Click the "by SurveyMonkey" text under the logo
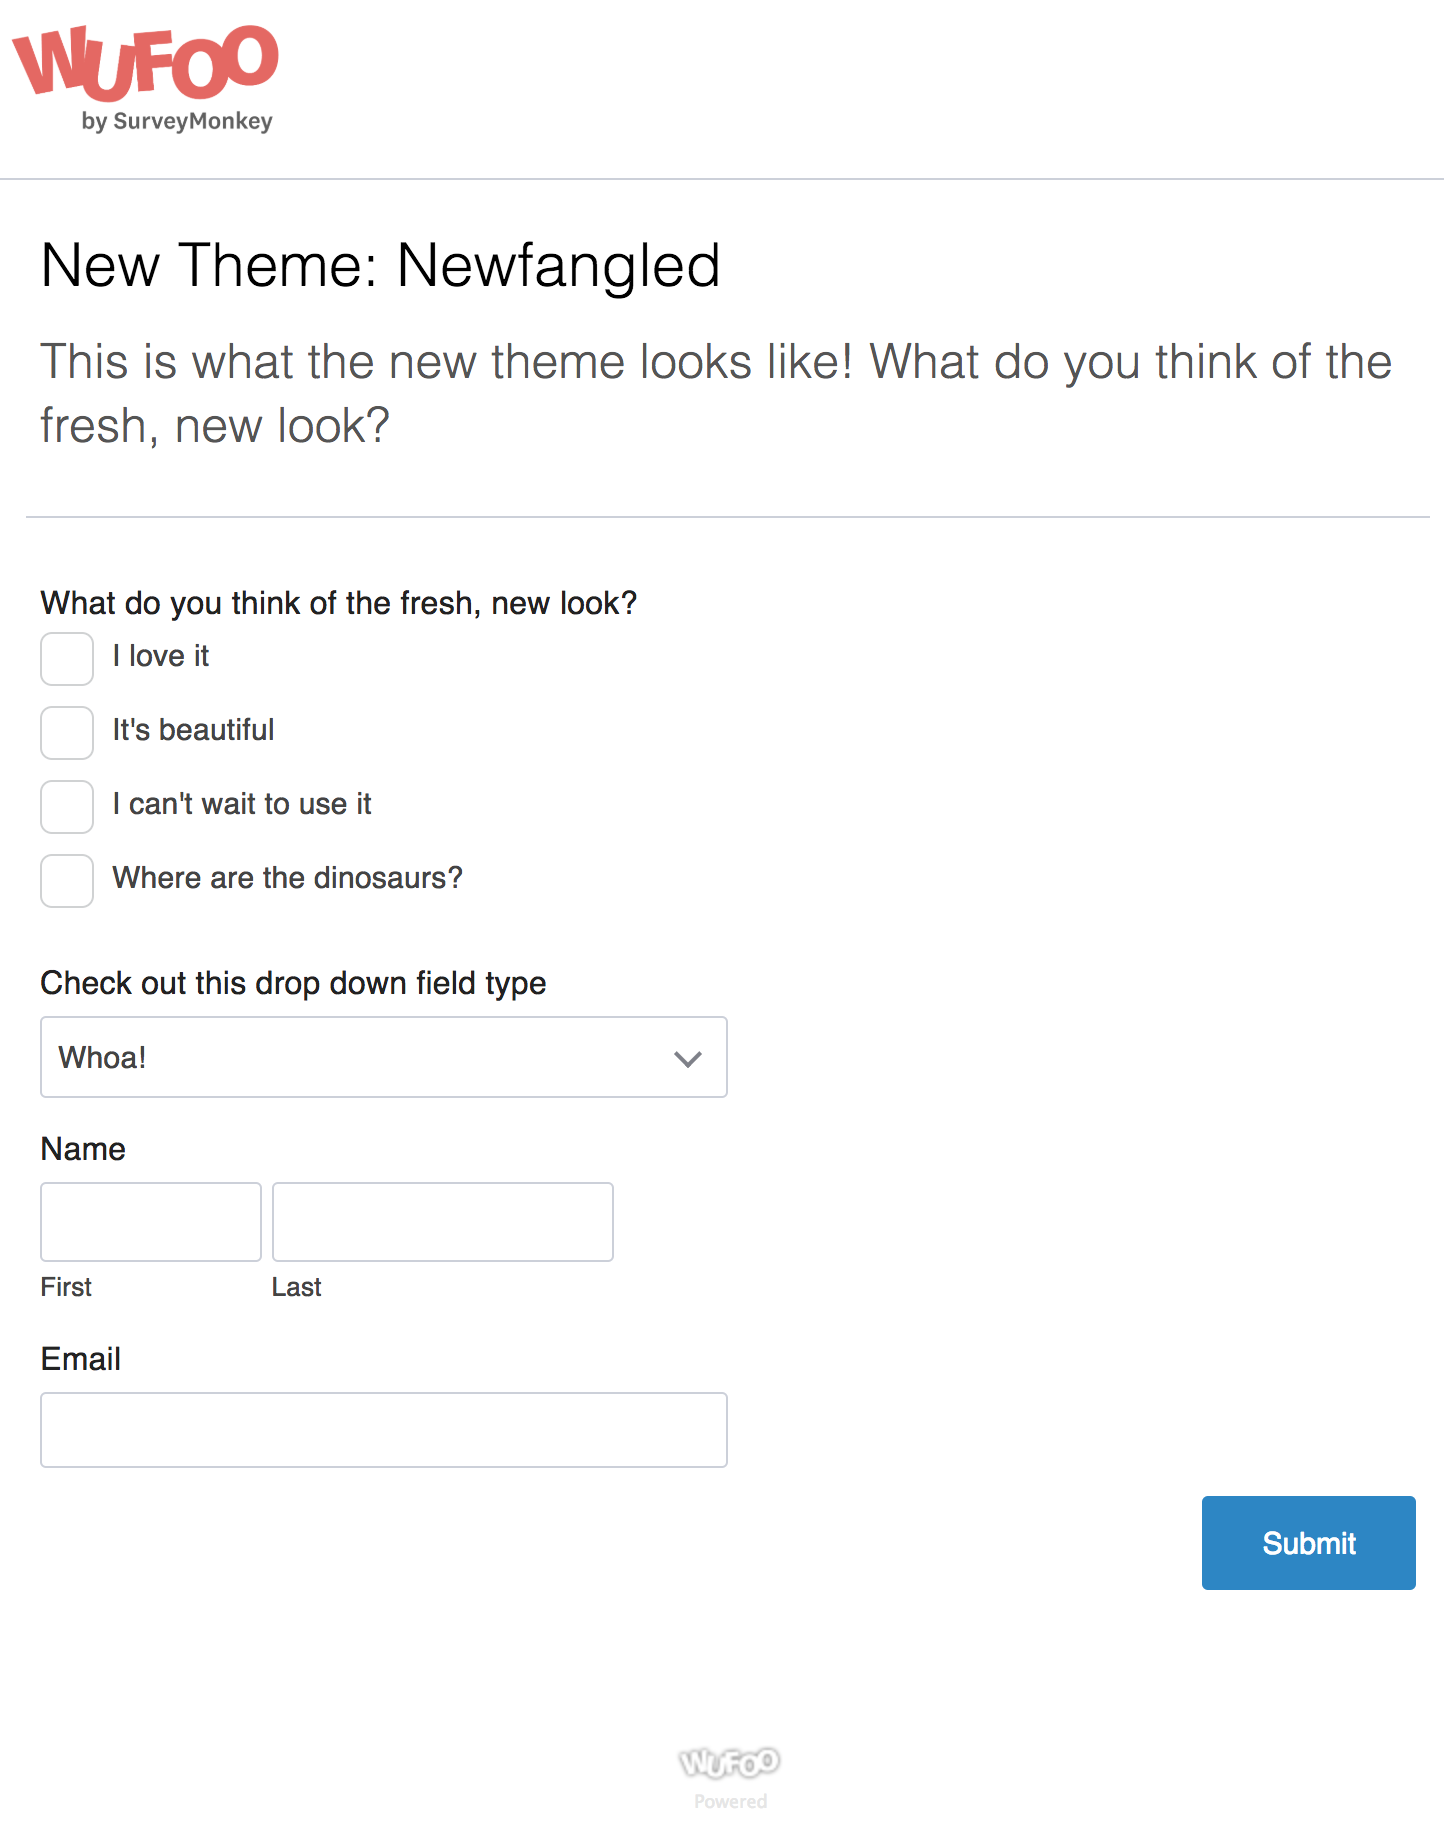 [x=177, y=121]
